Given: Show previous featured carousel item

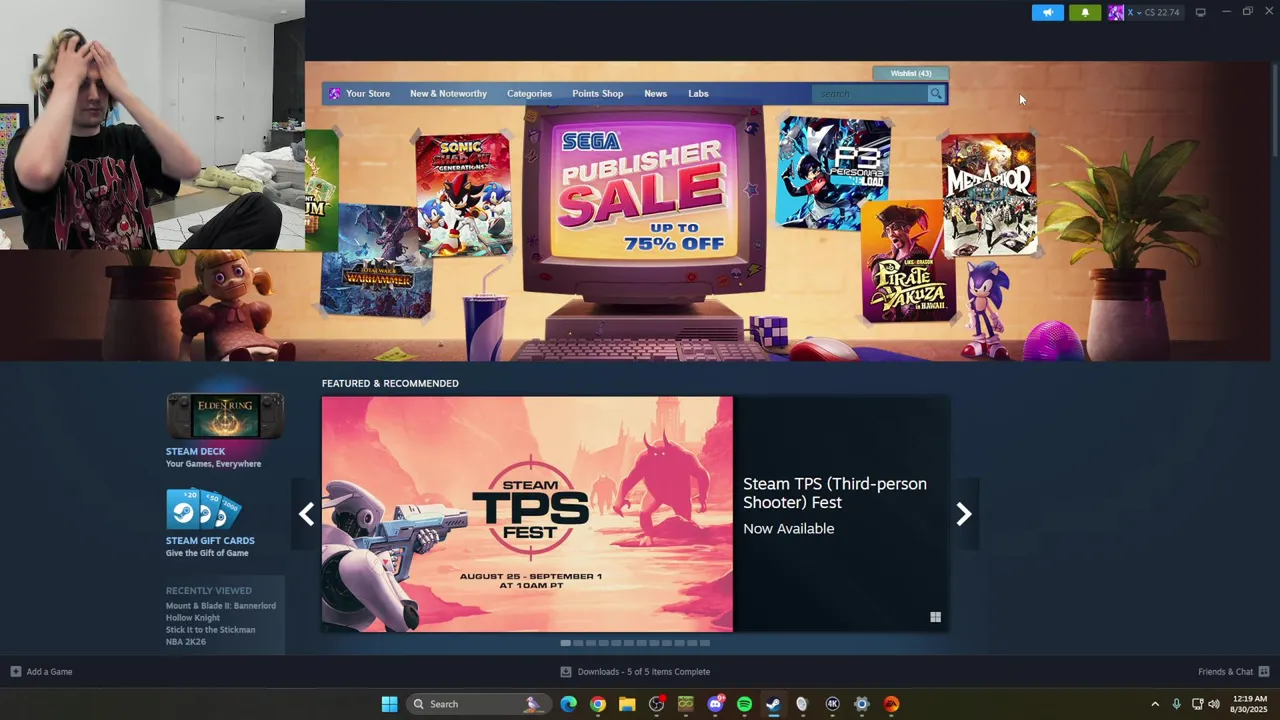Looking at the screenshot, I should (306, 514).
